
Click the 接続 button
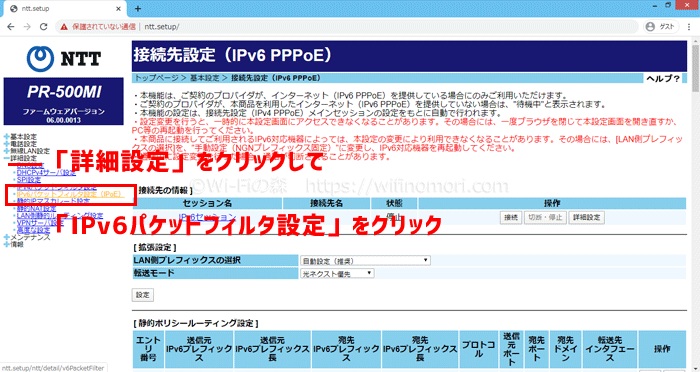pos(511,218)
